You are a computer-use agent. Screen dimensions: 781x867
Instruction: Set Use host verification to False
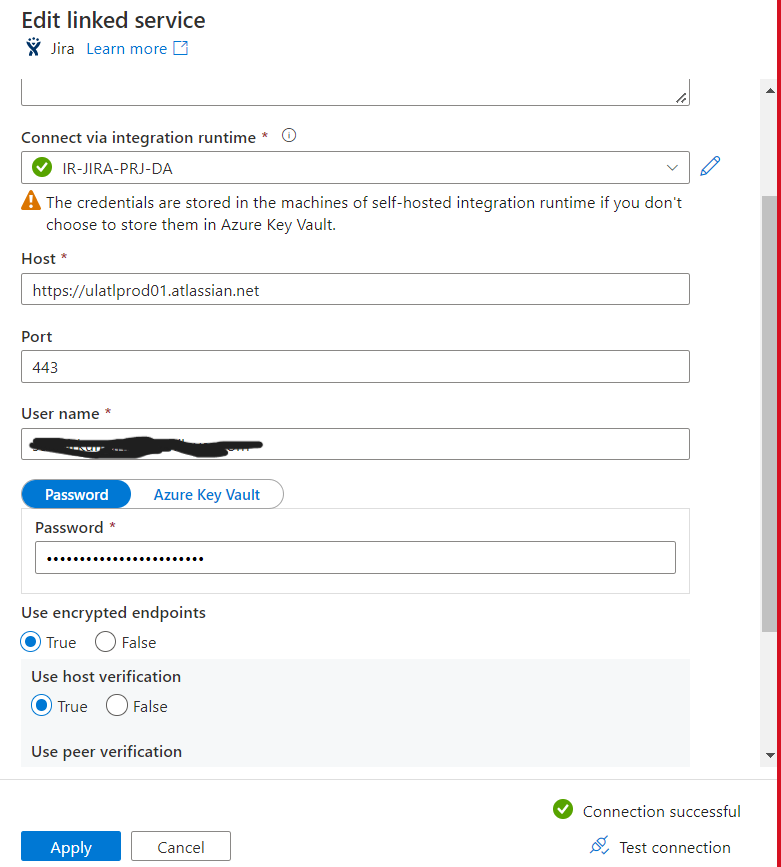click(117, 706)
